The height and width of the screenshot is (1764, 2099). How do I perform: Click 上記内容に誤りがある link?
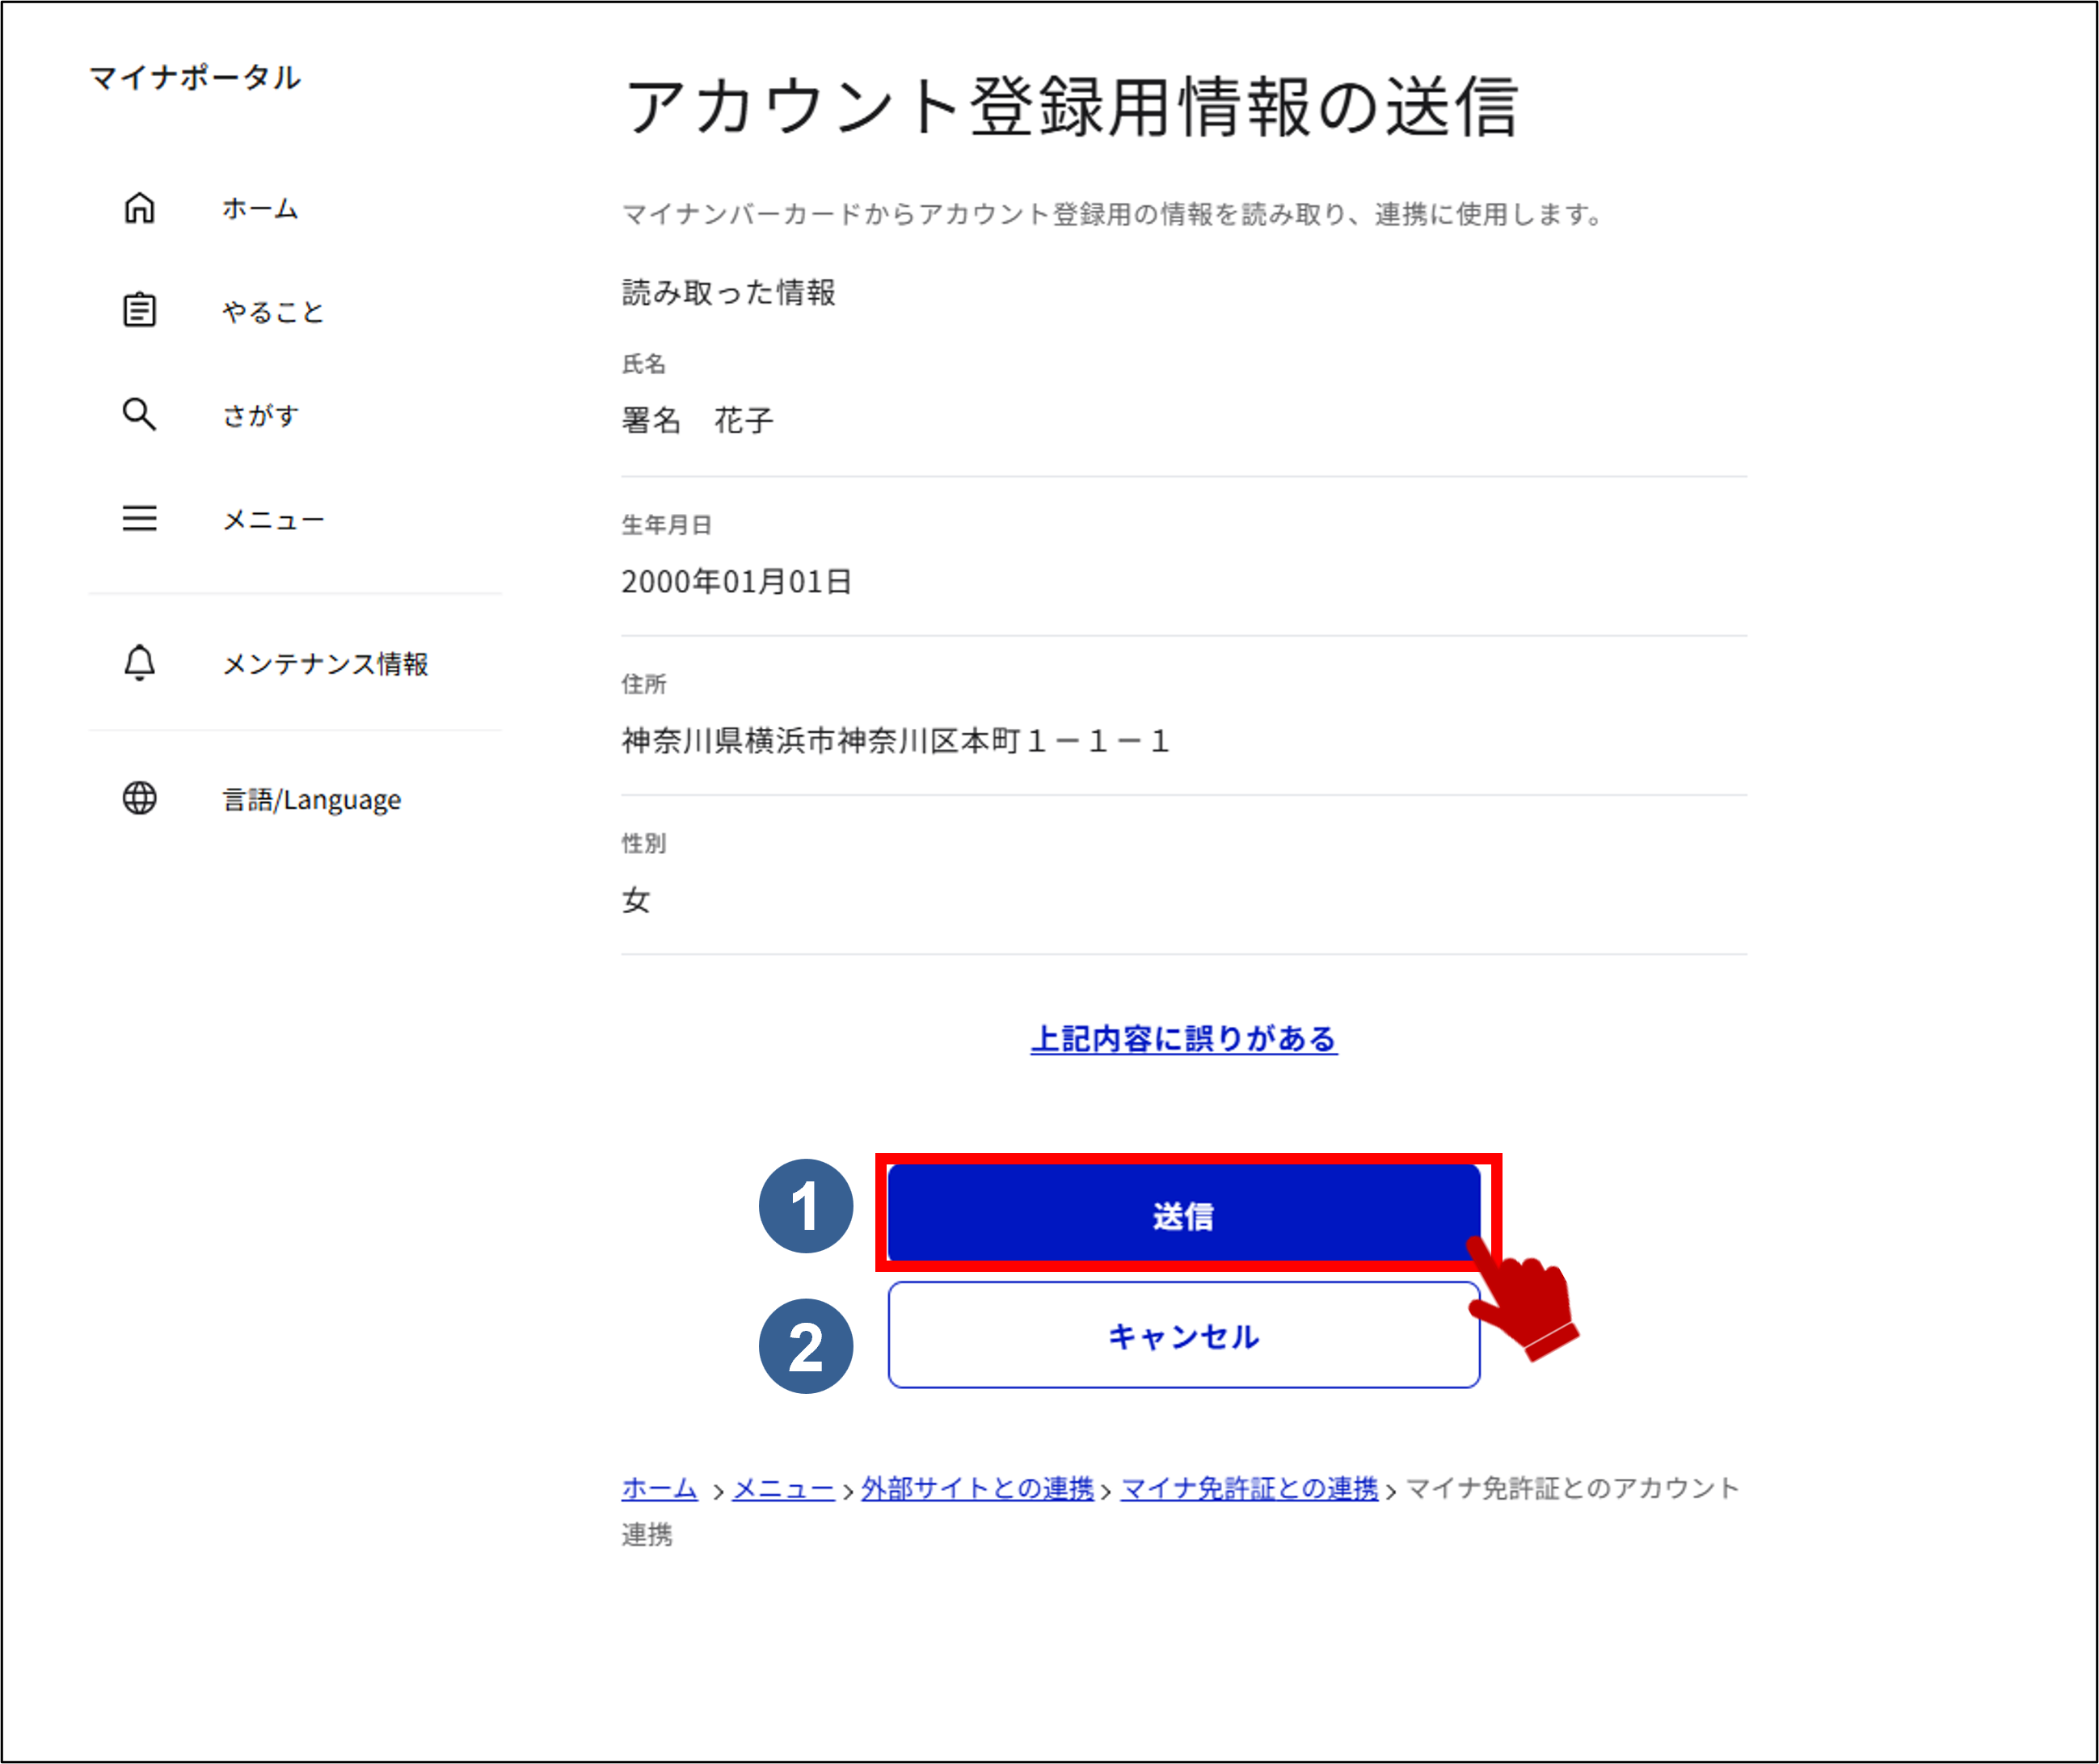tap(1183, 1039)
